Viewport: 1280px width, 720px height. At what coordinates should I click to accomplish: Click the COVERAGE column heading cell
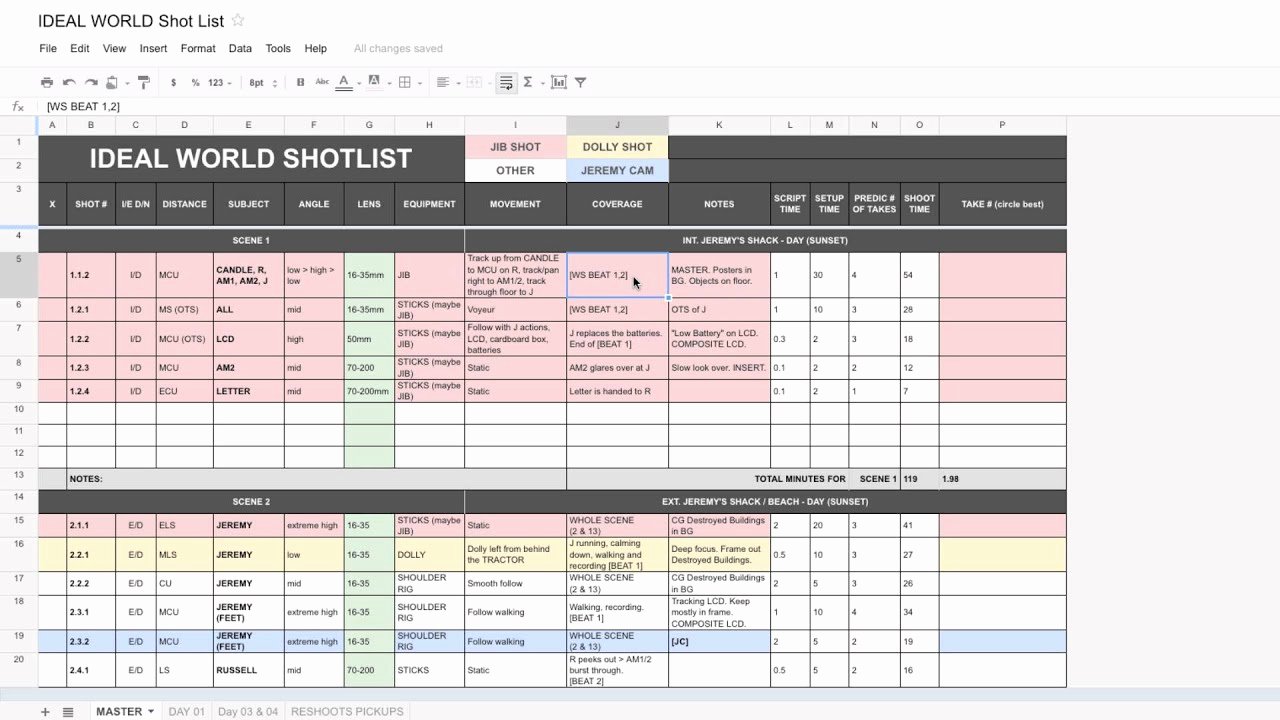tap(617, 204)
